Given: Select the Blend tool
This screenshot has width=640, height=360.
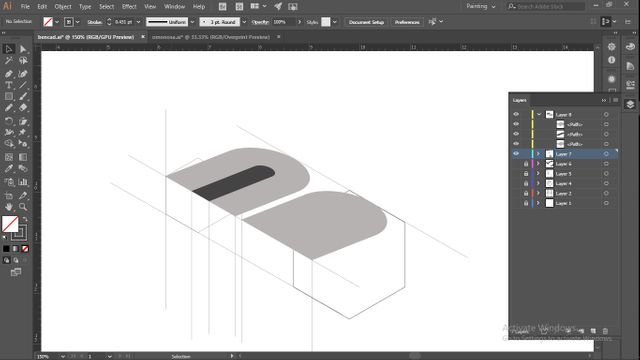Looking at the screenshot, I should [23, 169].
